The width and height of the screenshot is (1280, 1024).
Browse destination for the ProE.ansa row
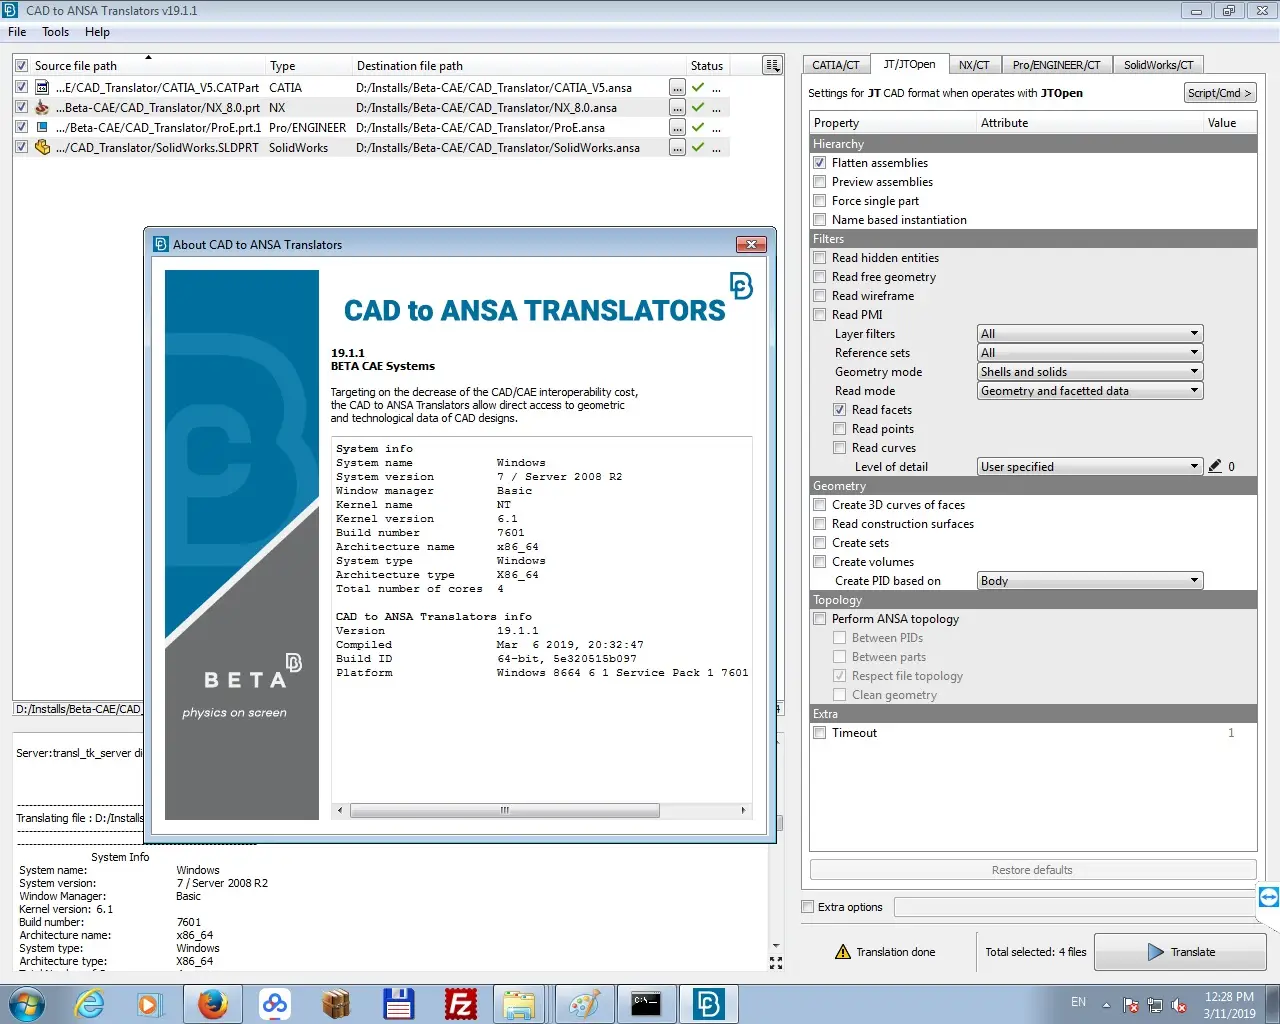(x=677, y=128)
